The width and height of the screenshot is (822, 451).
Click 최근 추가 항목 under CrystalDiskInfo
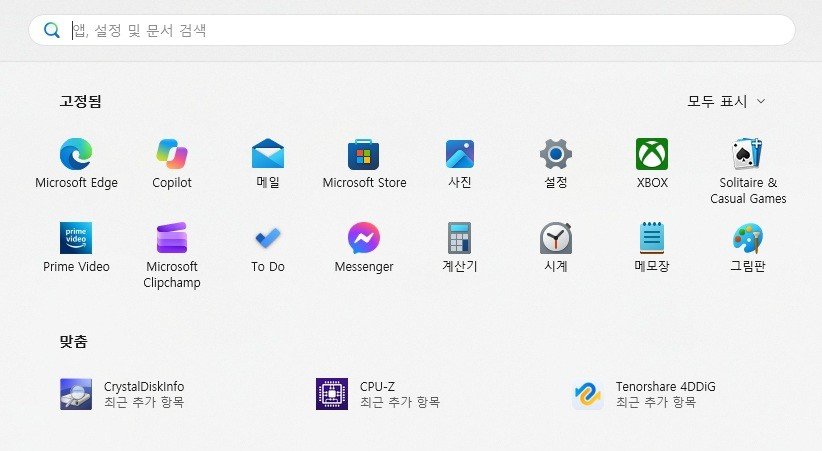[144, 402]
